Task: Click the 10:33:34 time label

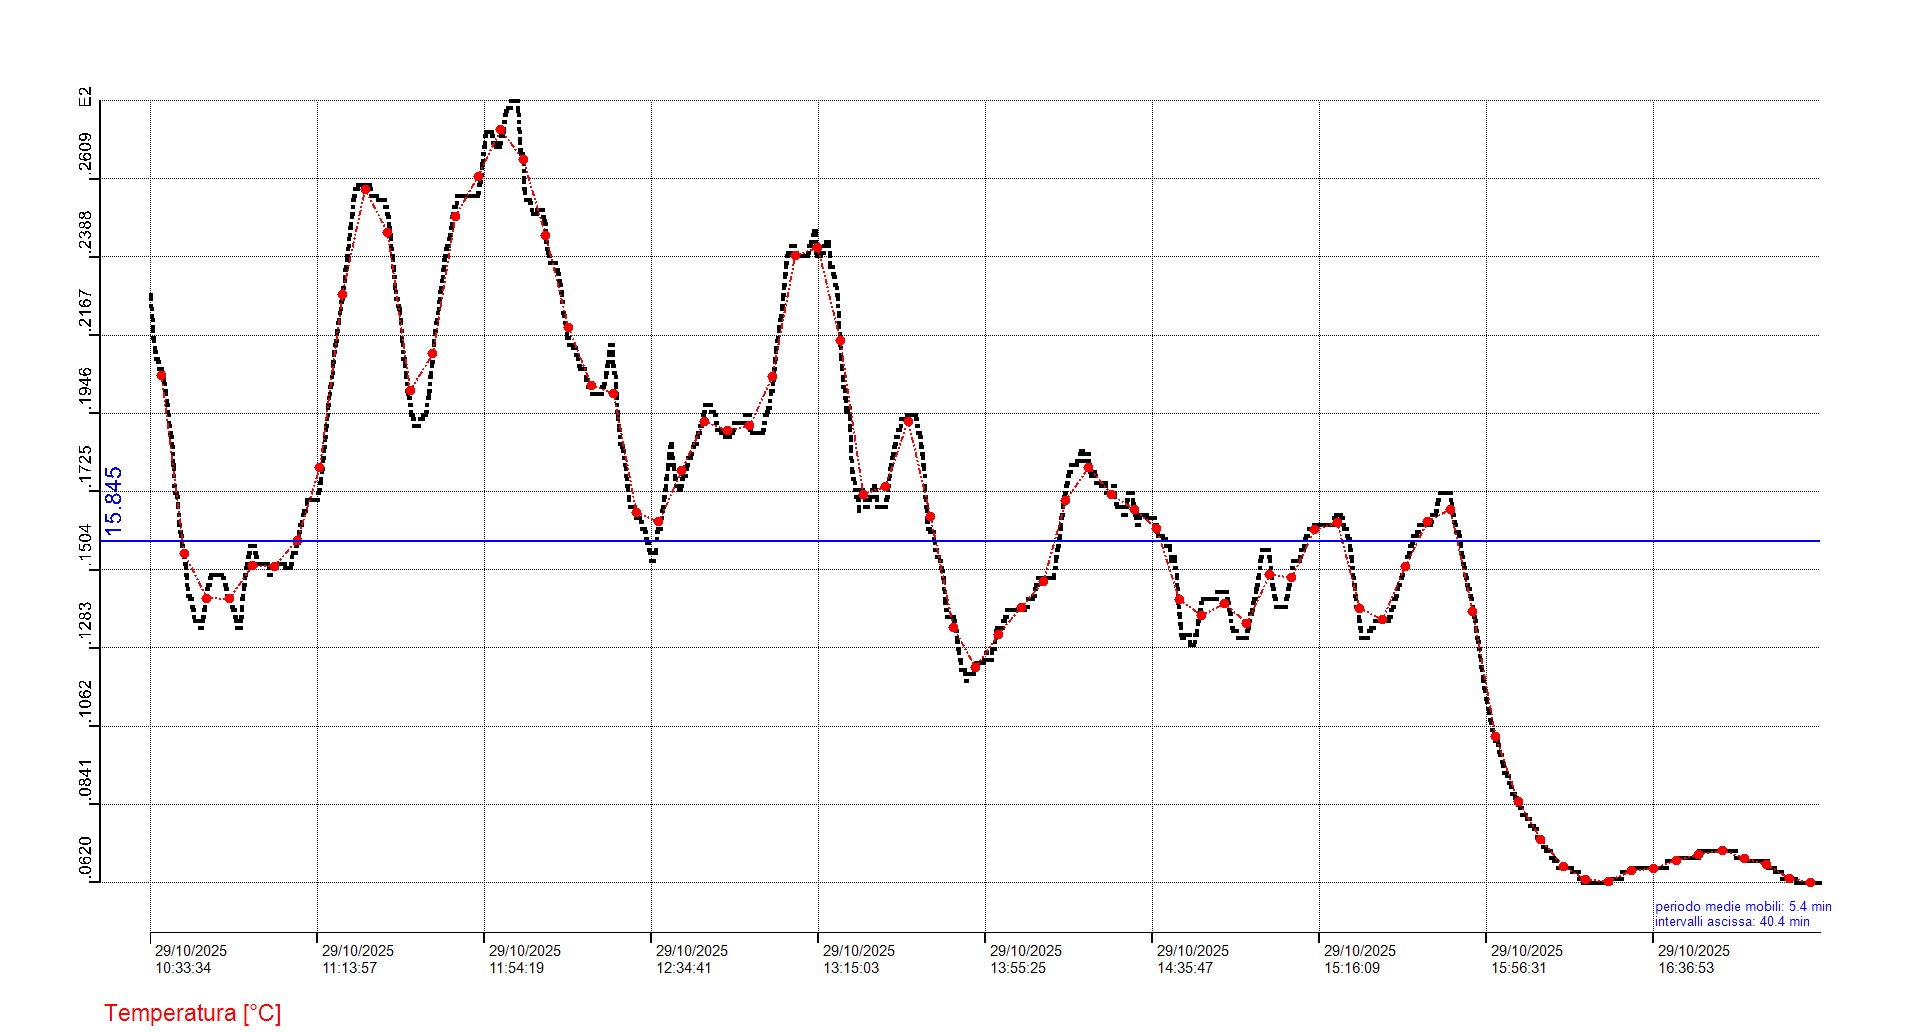Action: click(183, 968)
